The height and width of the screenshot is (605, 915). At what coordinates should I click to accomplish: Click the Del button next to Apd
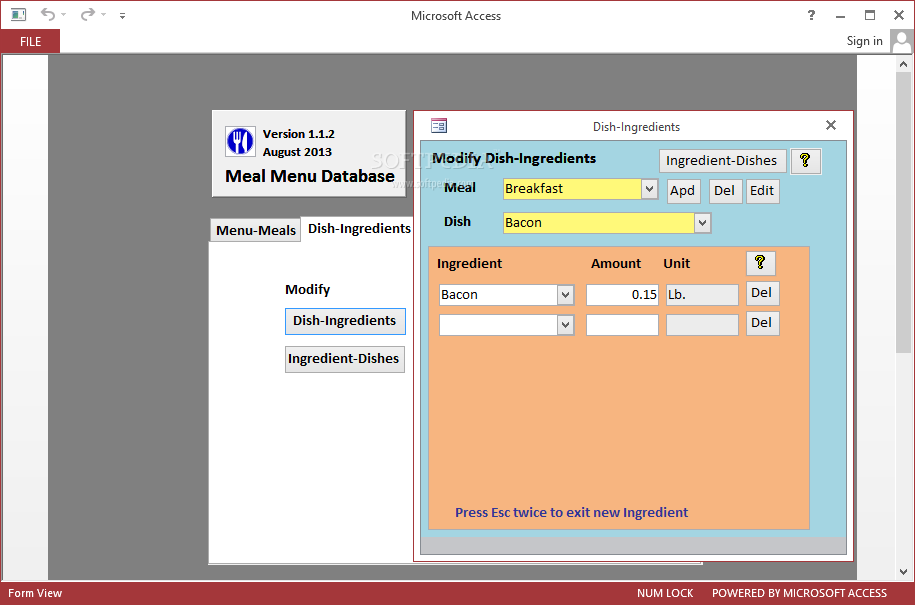coord(725,191)
